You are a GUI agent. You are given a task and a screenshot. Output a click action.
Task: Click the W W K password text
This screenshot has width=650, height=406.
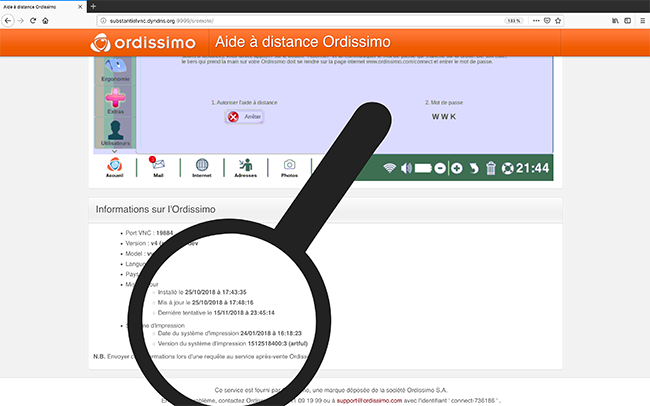(444, 117)
